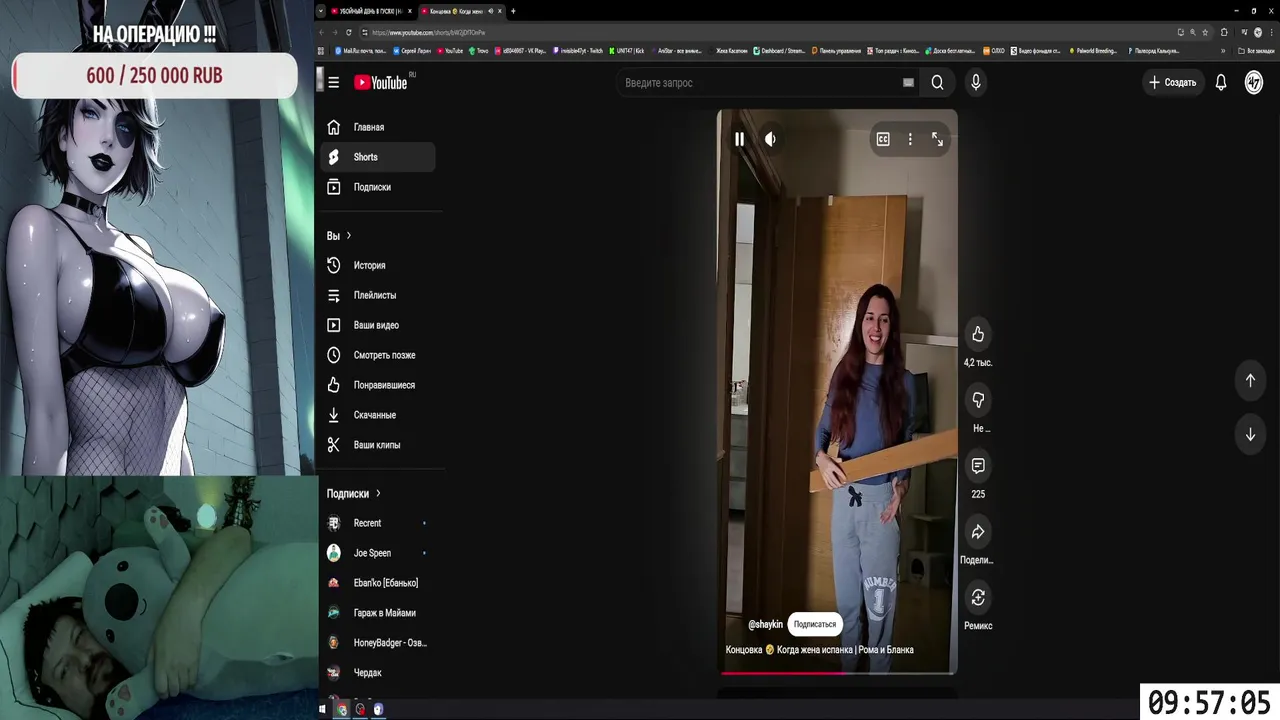Open the Чердак subscription channel
The height and width of the screenshot is (720, 1280).
tap(380, 673)
